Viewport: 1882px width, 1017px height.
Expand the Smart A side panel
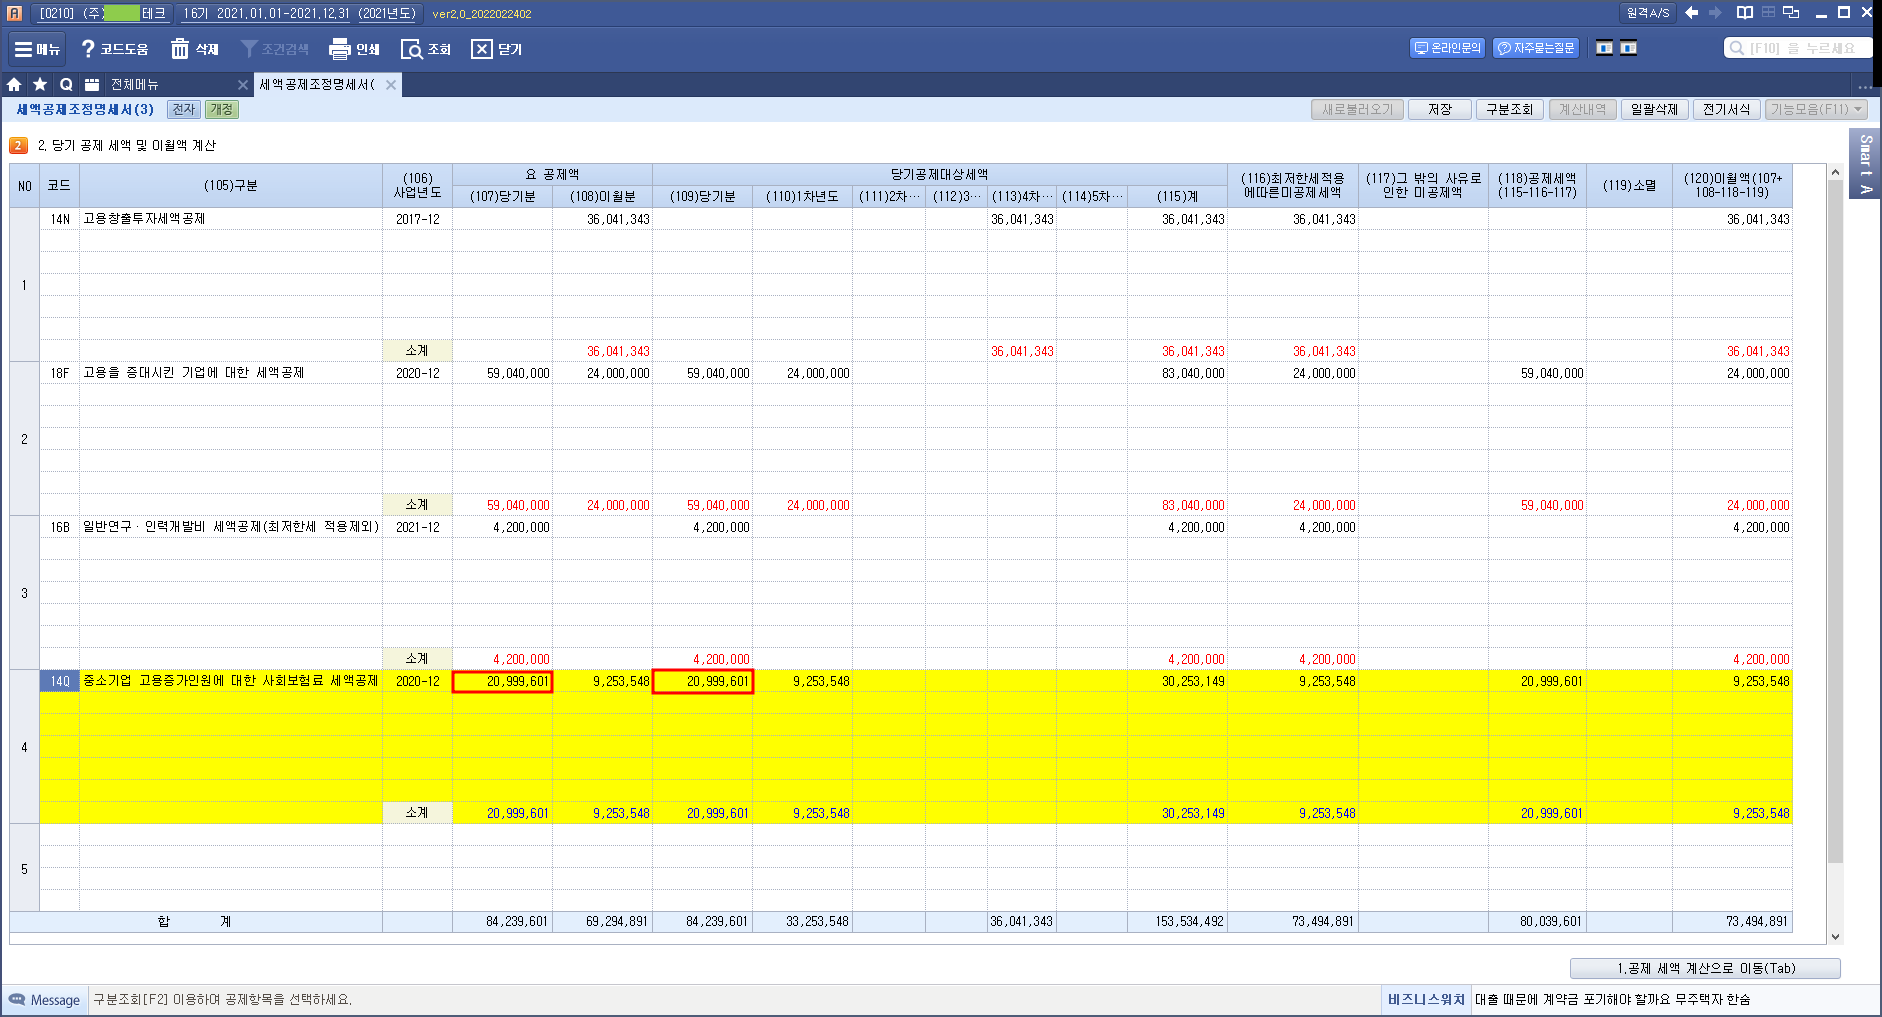1865,163
